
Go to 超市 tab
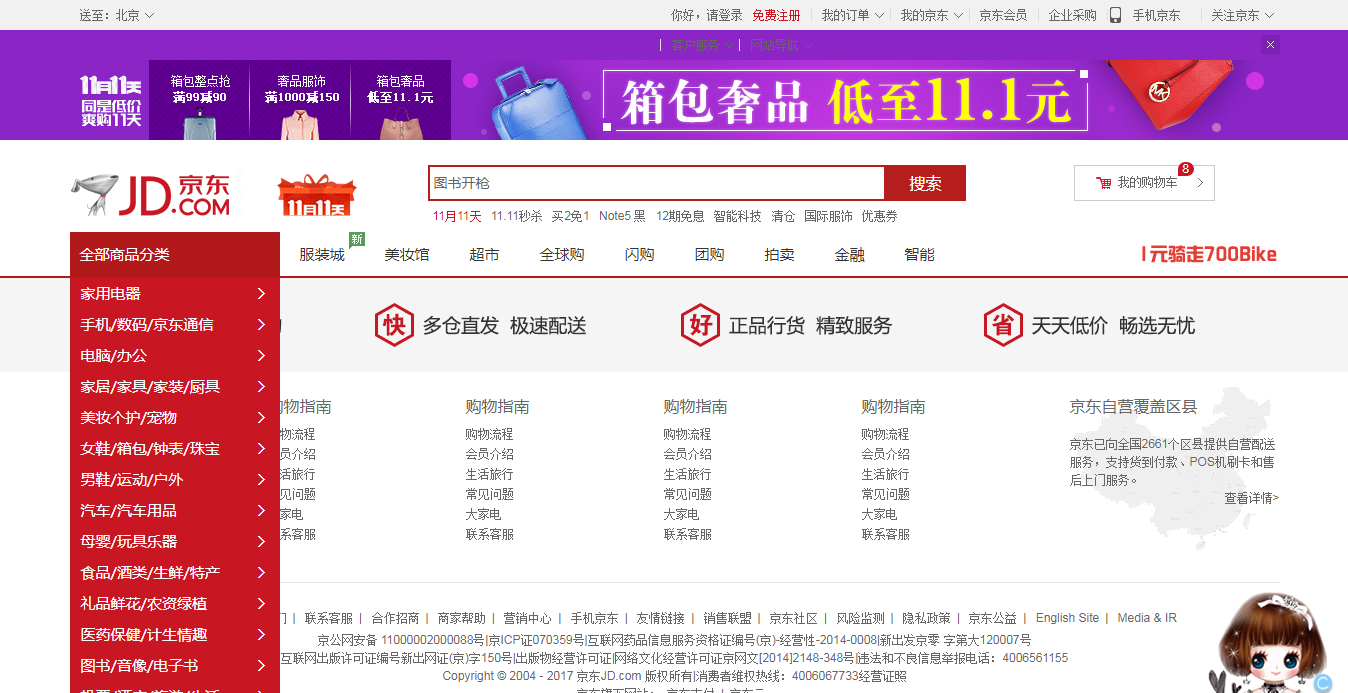(484, 254)
